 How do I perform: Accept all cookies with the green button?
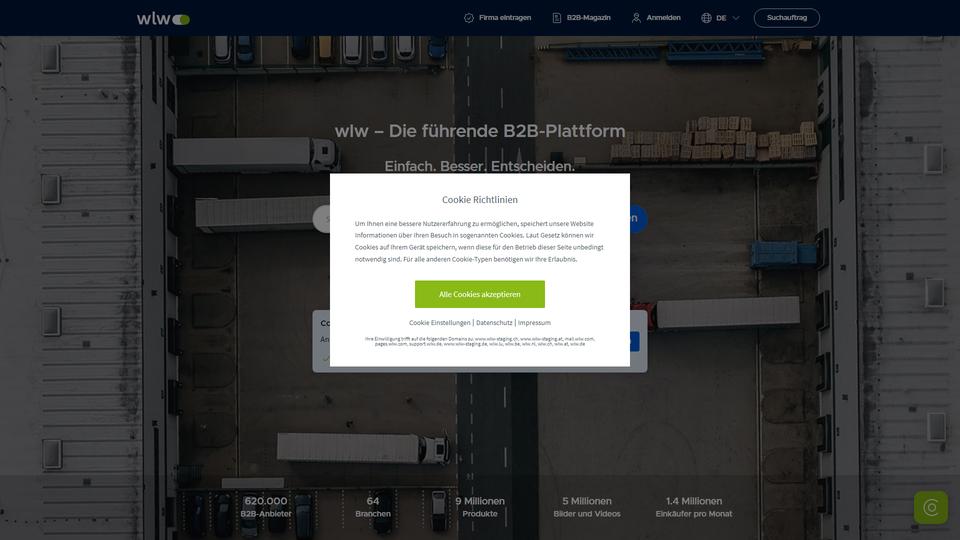479,294
